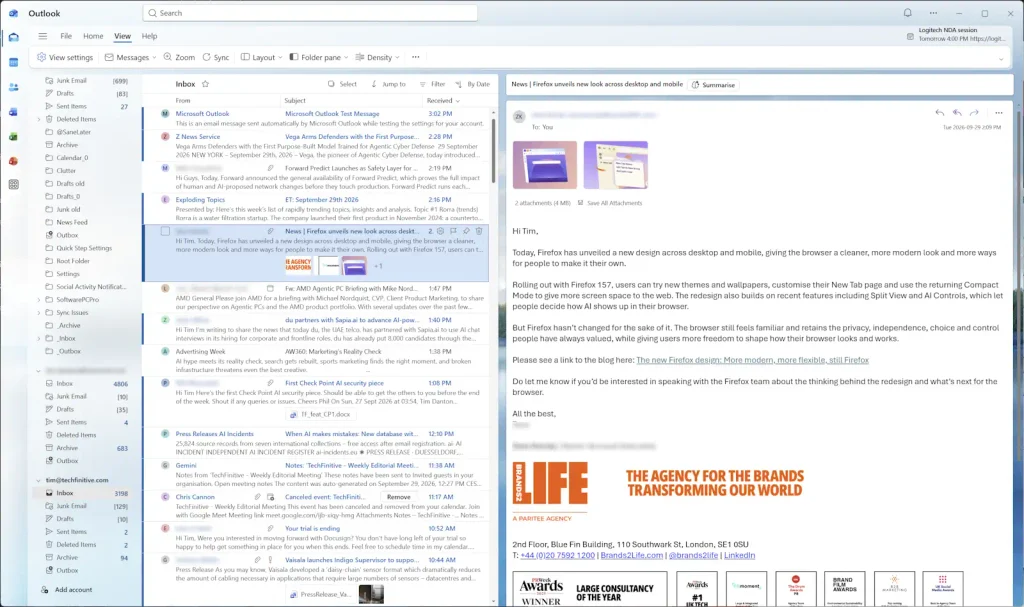Image resolution: width=1024 pixels, height=607 pixels.
Task: Pin the Firefox news email
Action: tap(466, 231)
